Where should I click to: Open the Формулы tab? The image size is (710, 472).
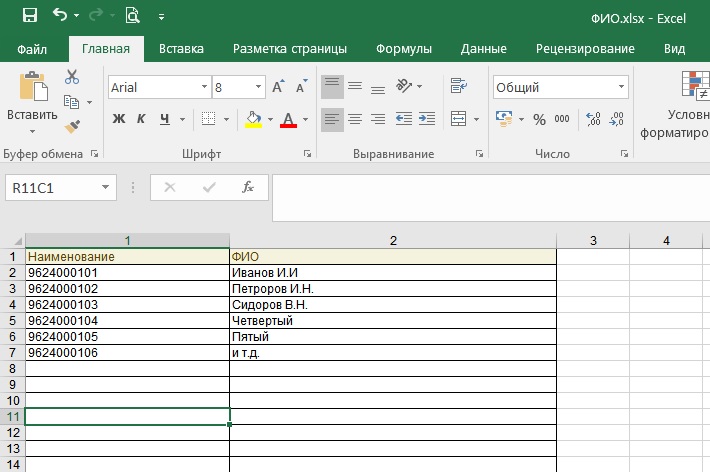(x=404, y=49)
